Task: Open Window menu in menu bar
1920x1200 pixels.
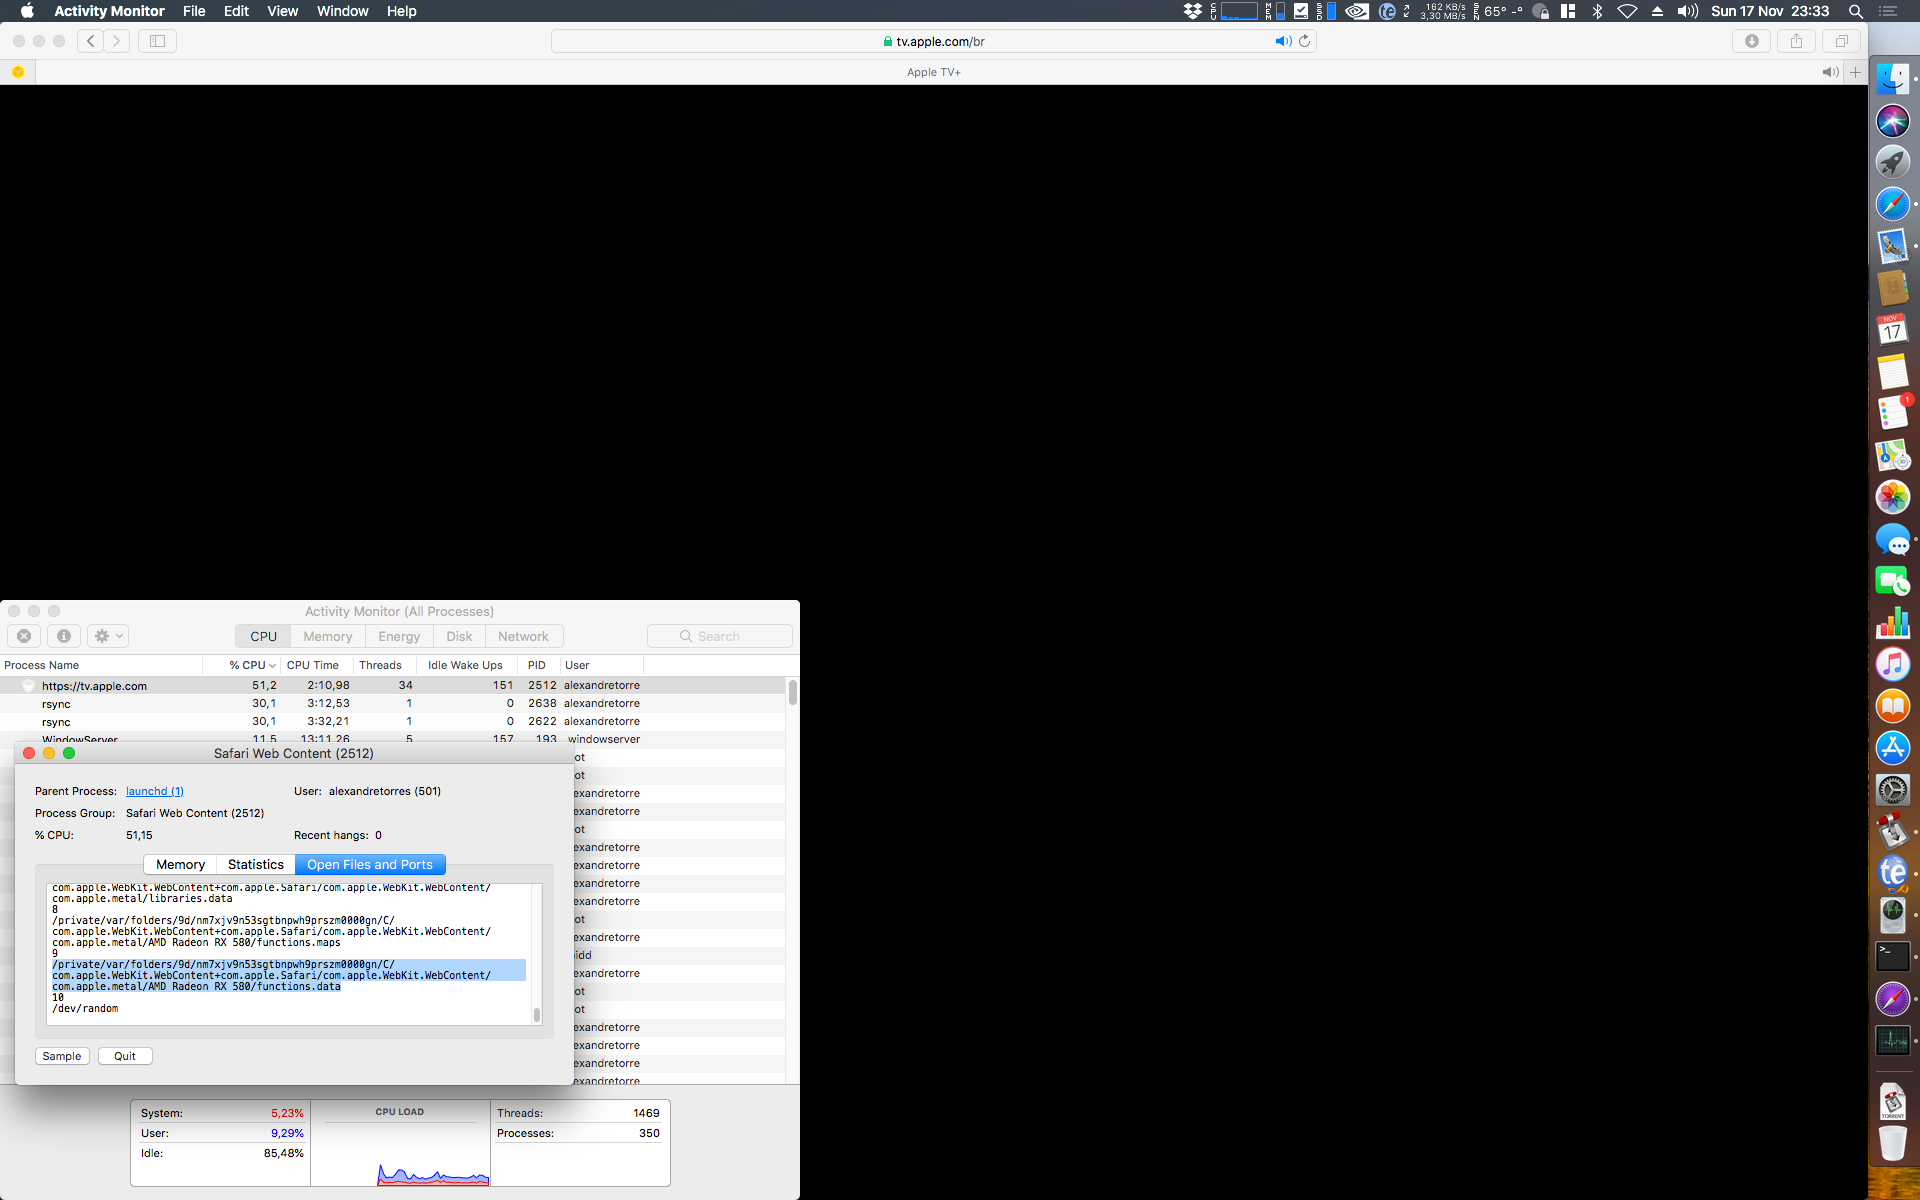Action: click(342, 11)
